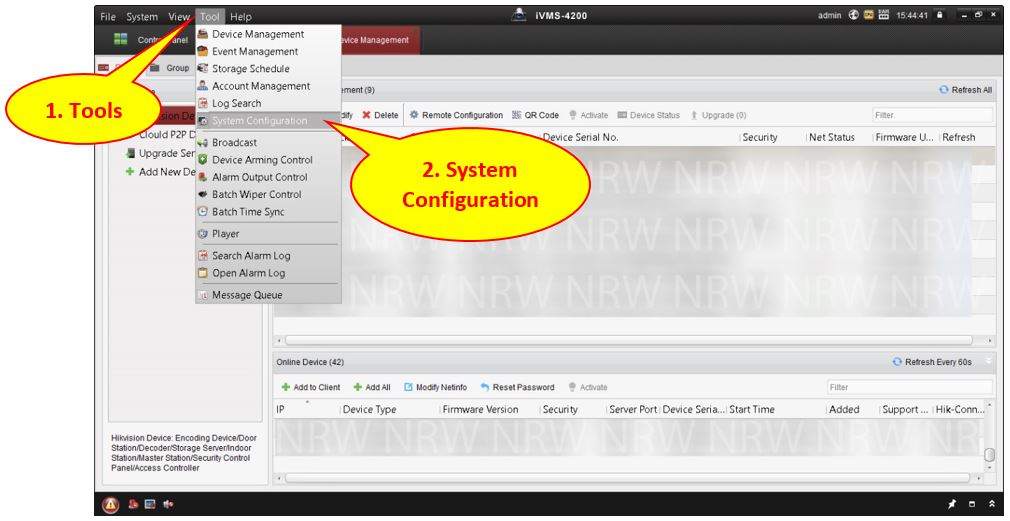Click the alarm warning triangle icon
1010x521 pixels.
point(111,504)
